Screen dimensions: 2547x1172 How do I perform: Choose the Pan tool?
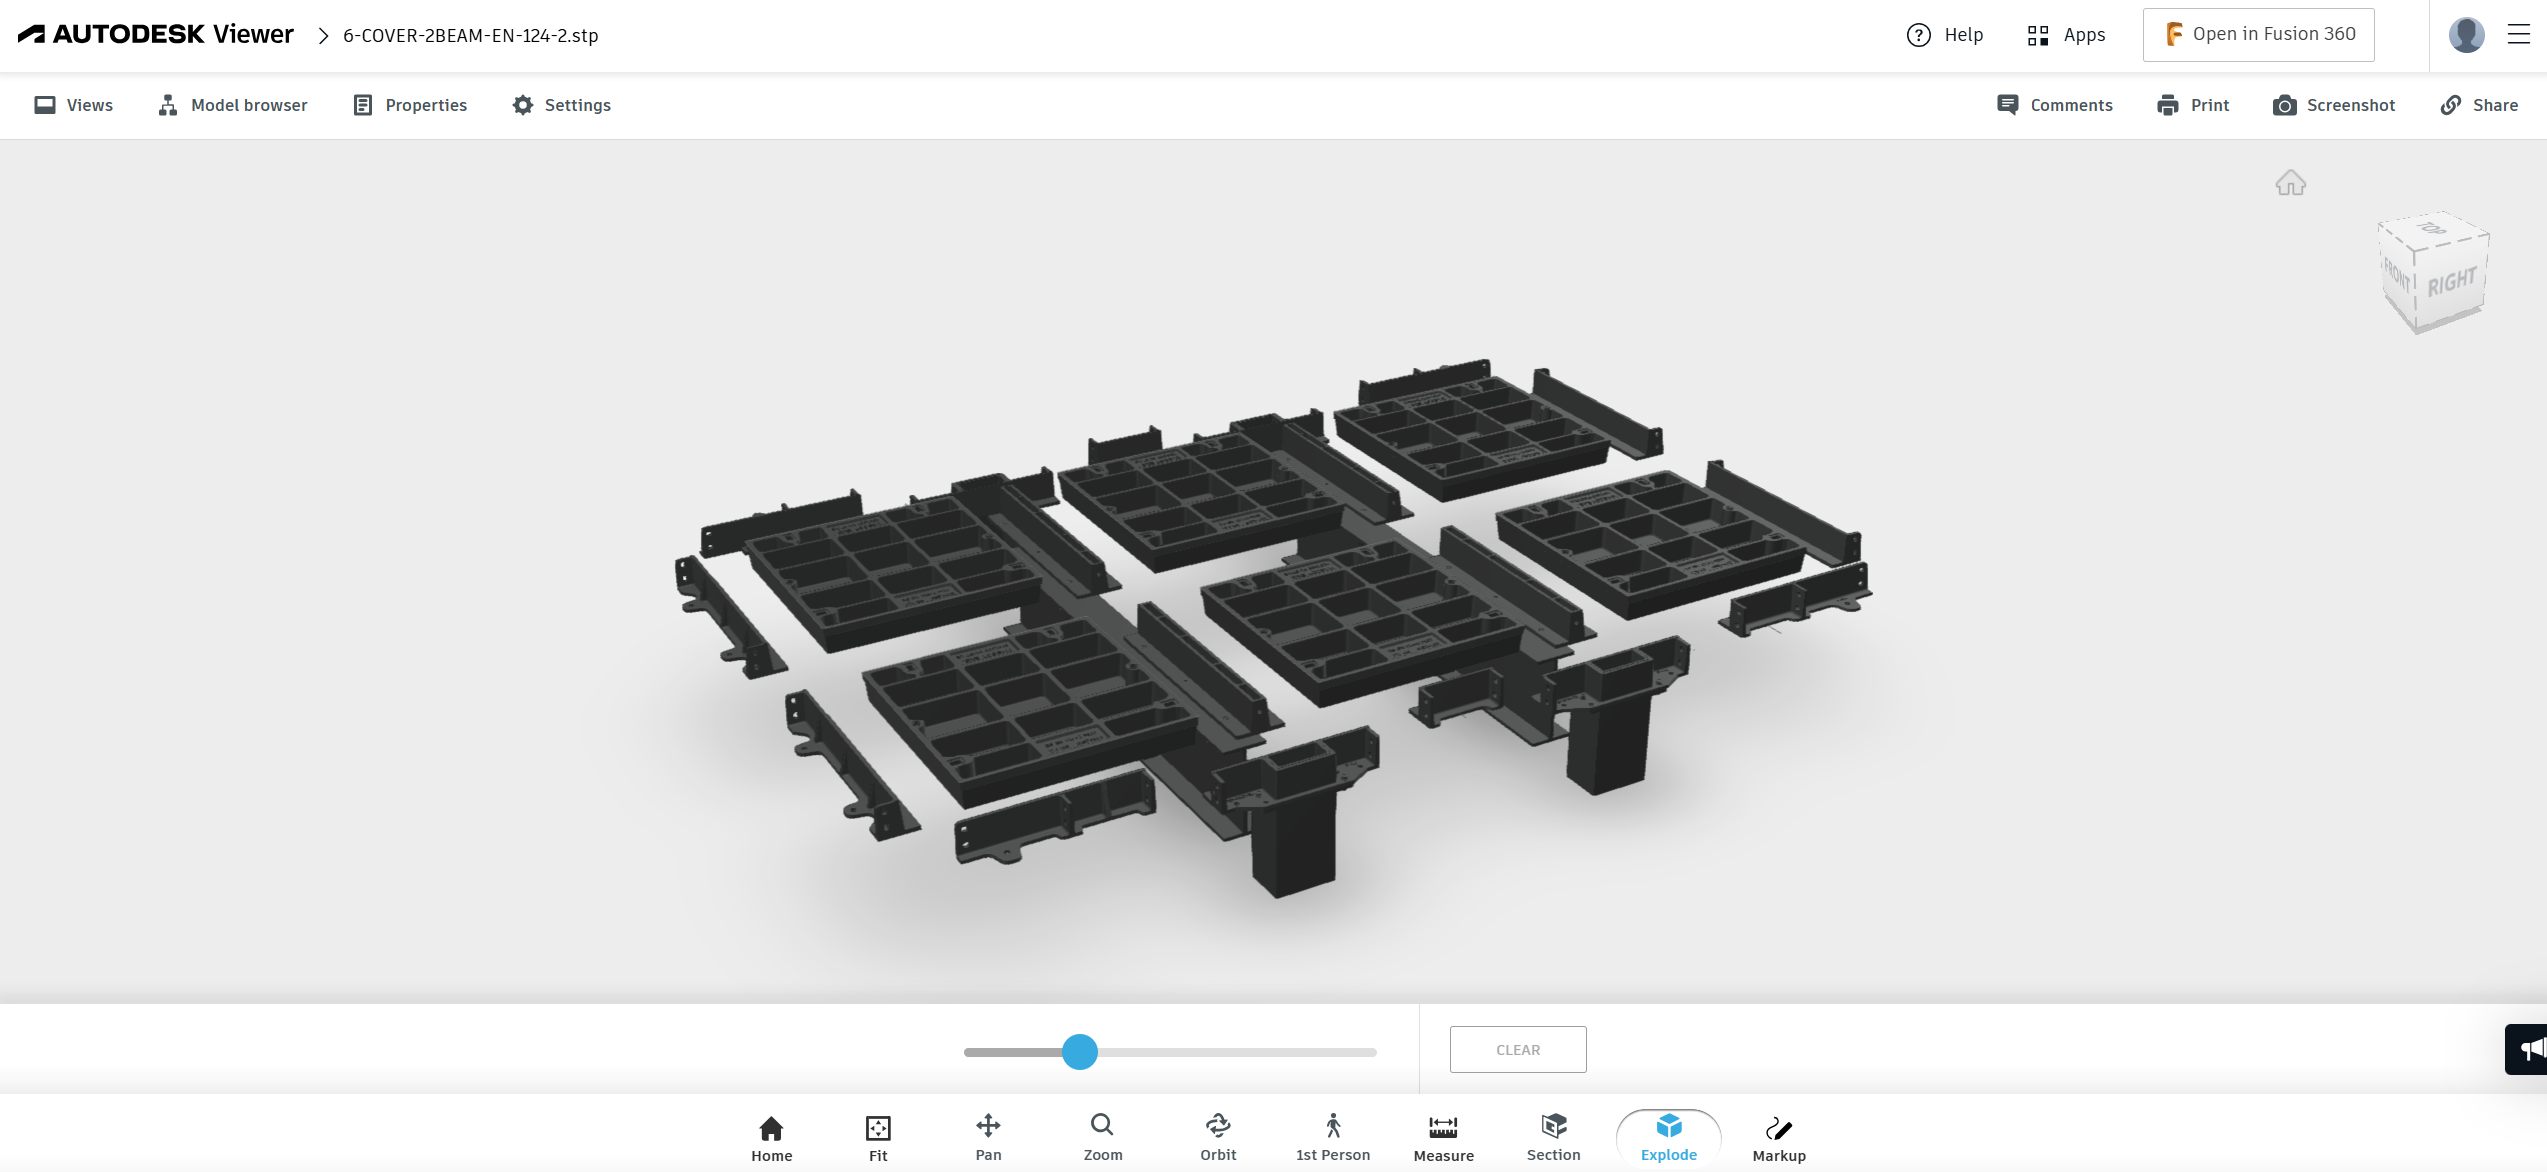pyautogui.click(x=988, y=1137)
